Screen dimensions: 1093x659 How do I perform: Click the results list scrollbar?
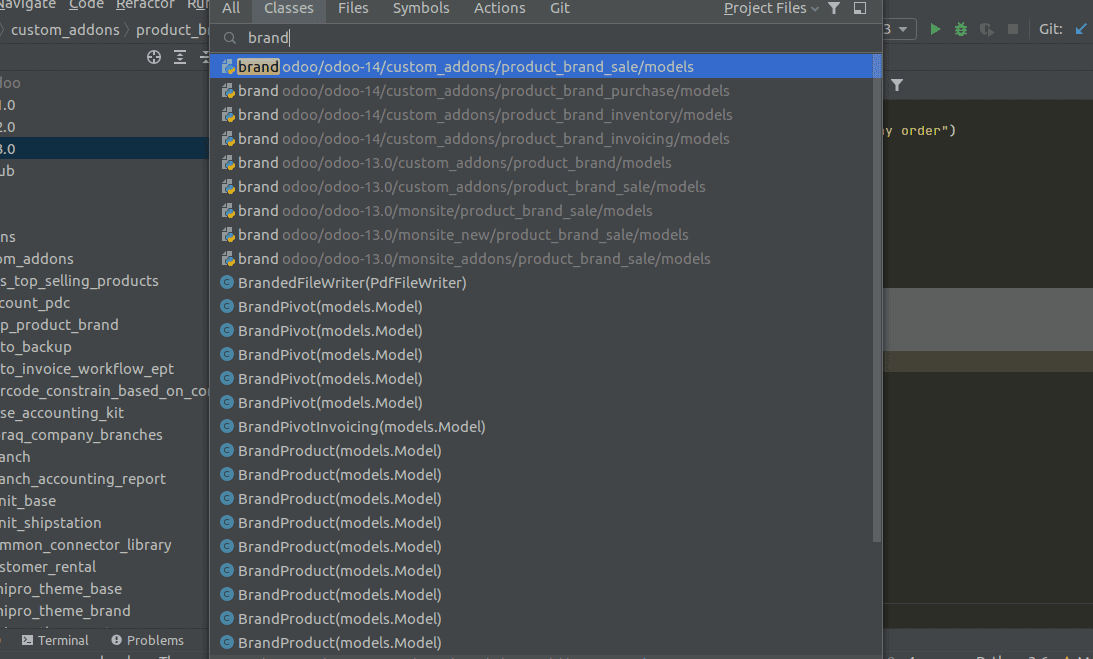(877, 300)
